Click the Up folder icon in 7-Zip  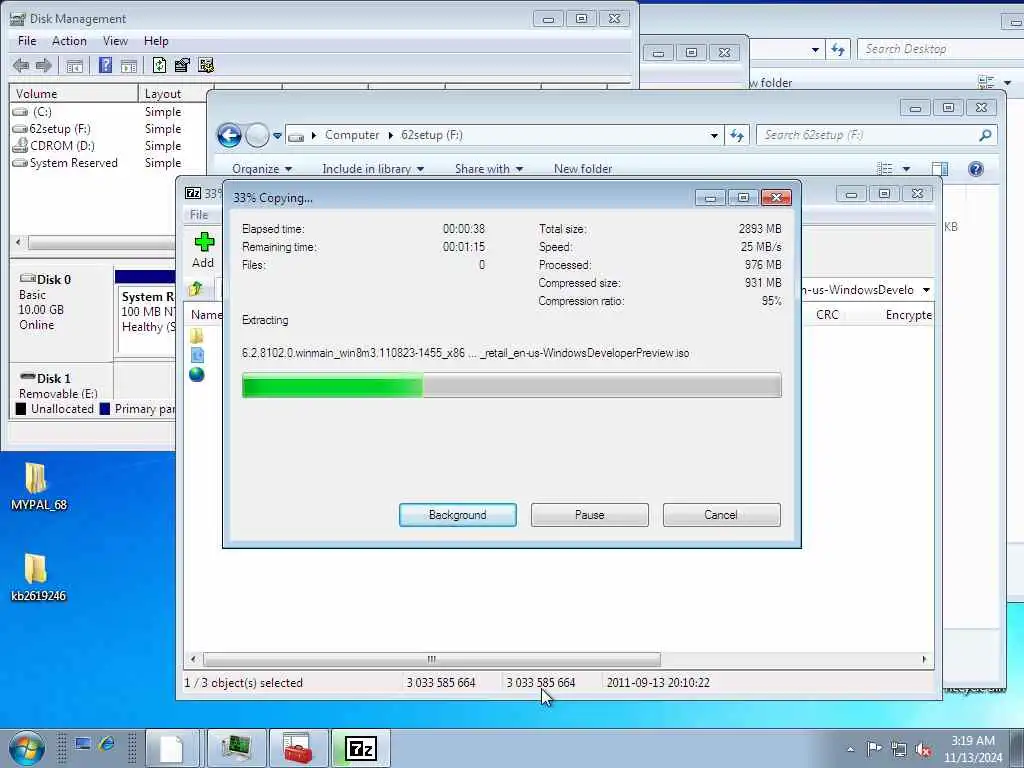click(x=196, y=288)
